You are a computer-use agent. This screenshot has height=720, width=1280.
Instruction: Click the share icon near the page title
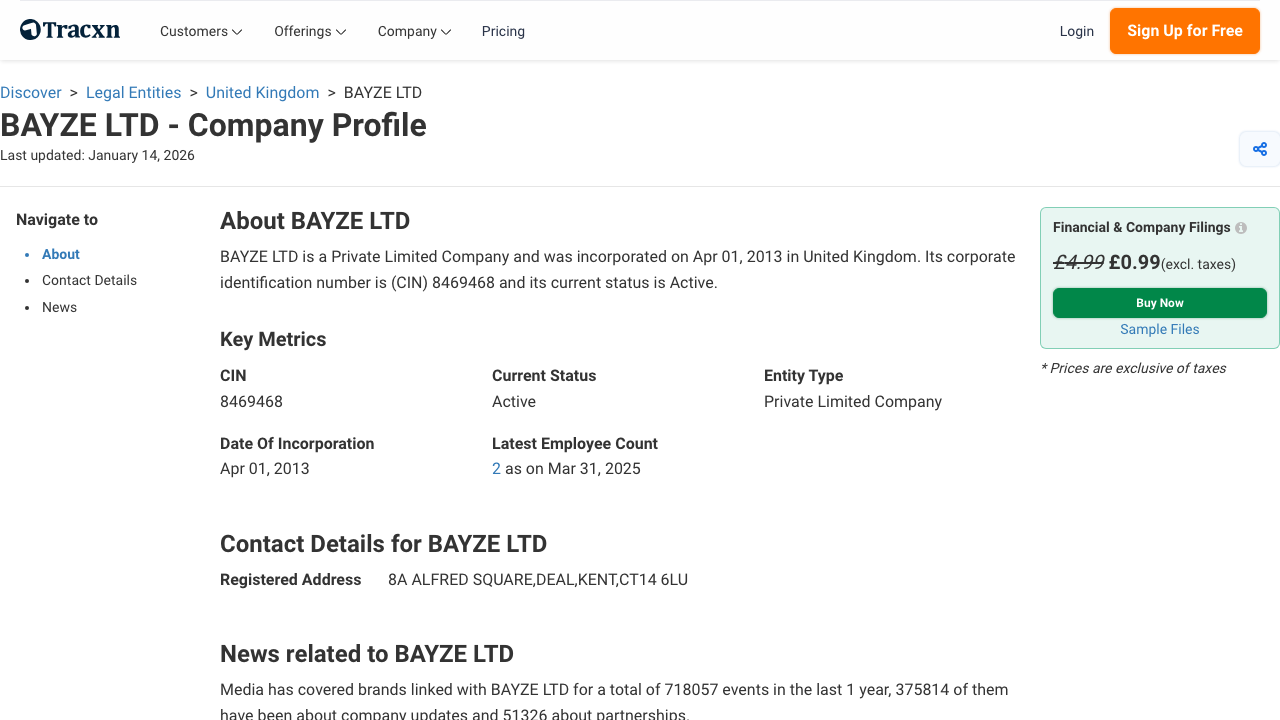click(1259, 148)
